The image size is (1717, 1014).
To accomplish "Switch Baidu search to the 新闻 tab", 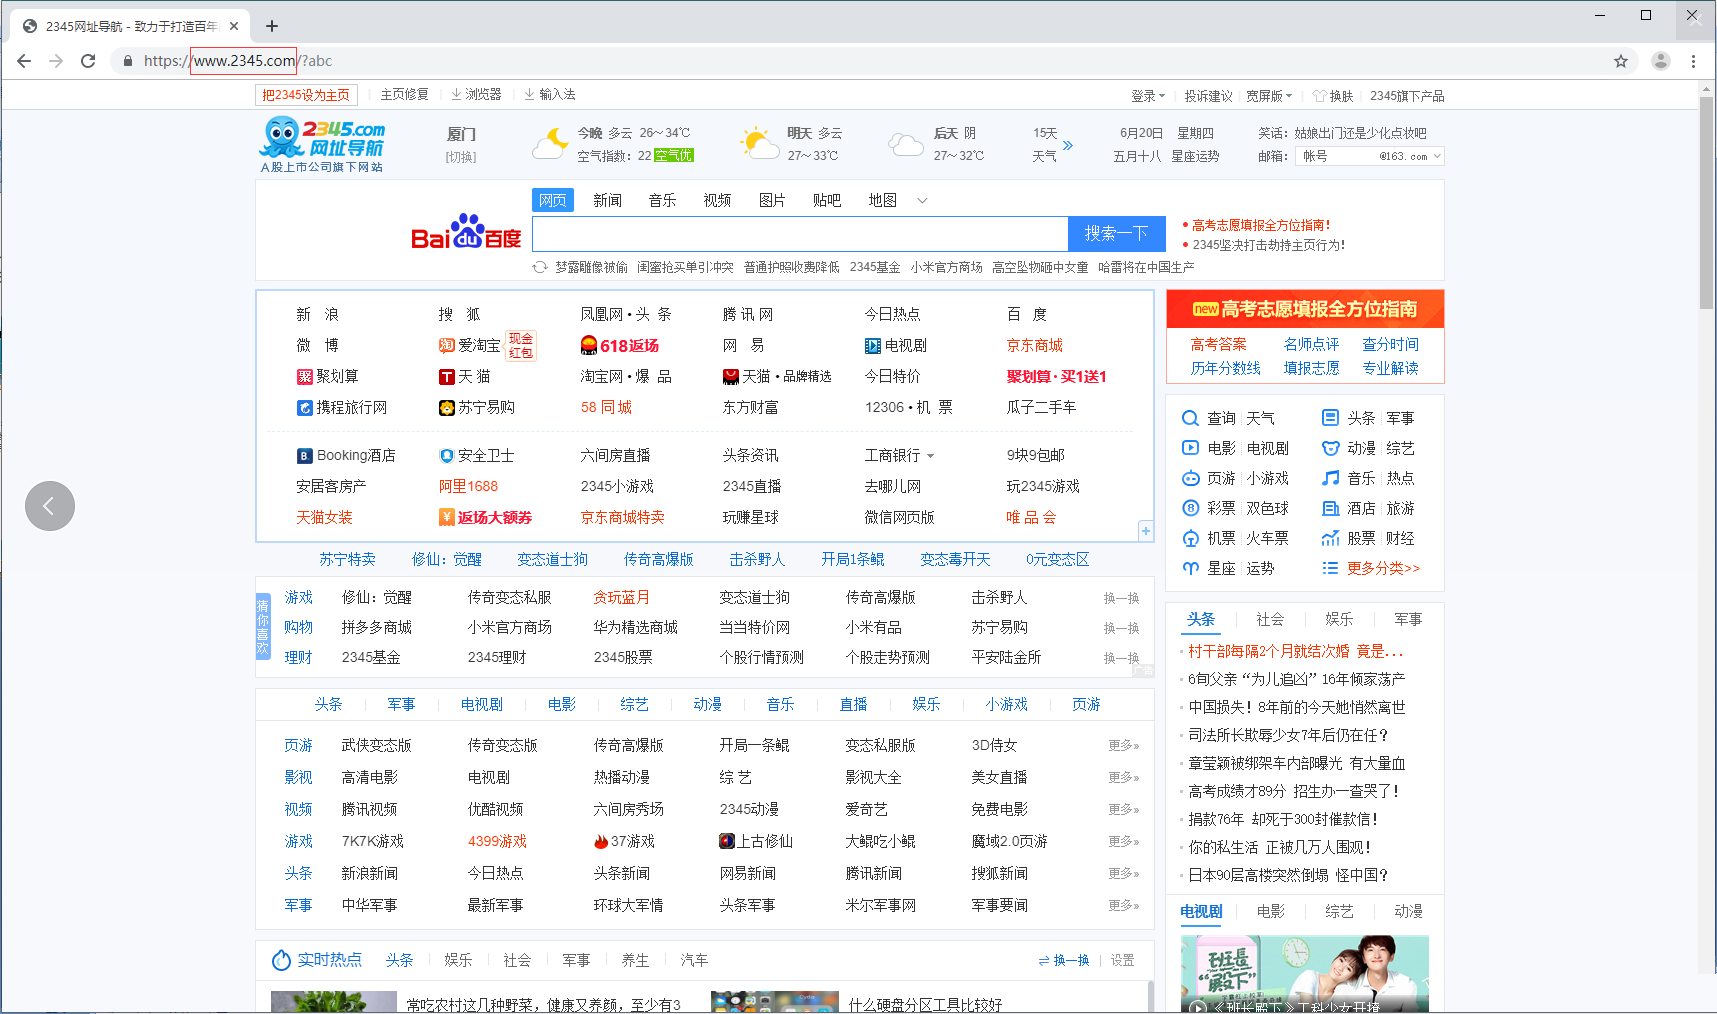I will coord(608,199).
